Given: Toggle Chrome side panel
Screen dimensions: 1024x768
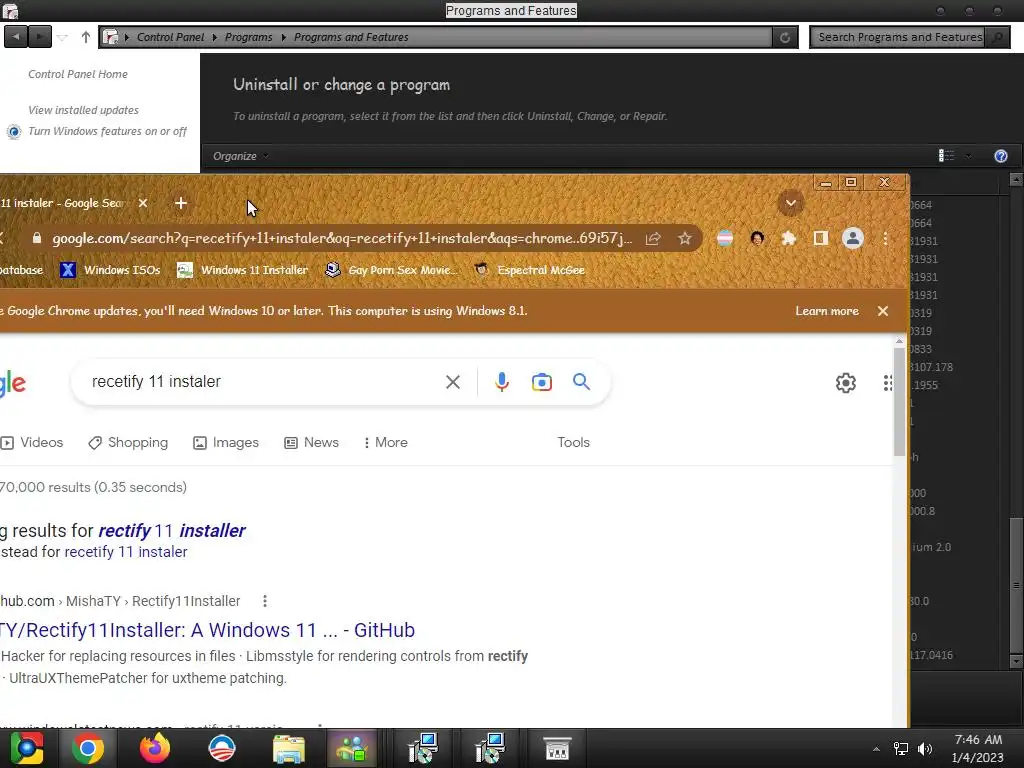Looking at the screenshot, I should 820,238.
